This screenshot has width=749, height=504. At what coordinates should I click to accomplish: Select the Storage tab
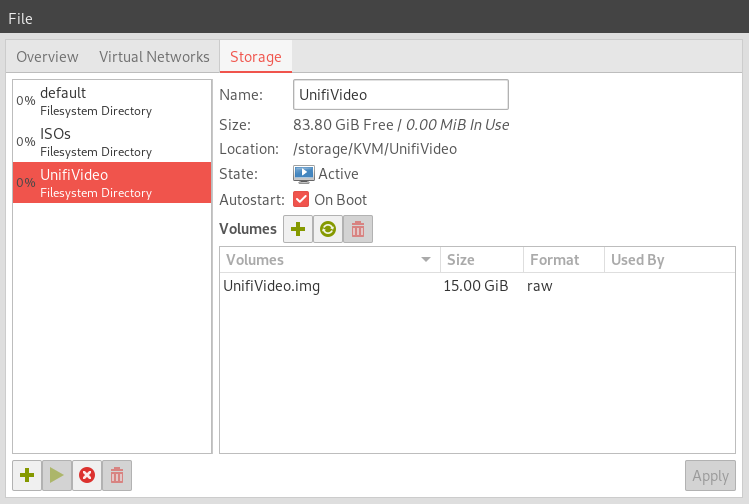(256, 57)
